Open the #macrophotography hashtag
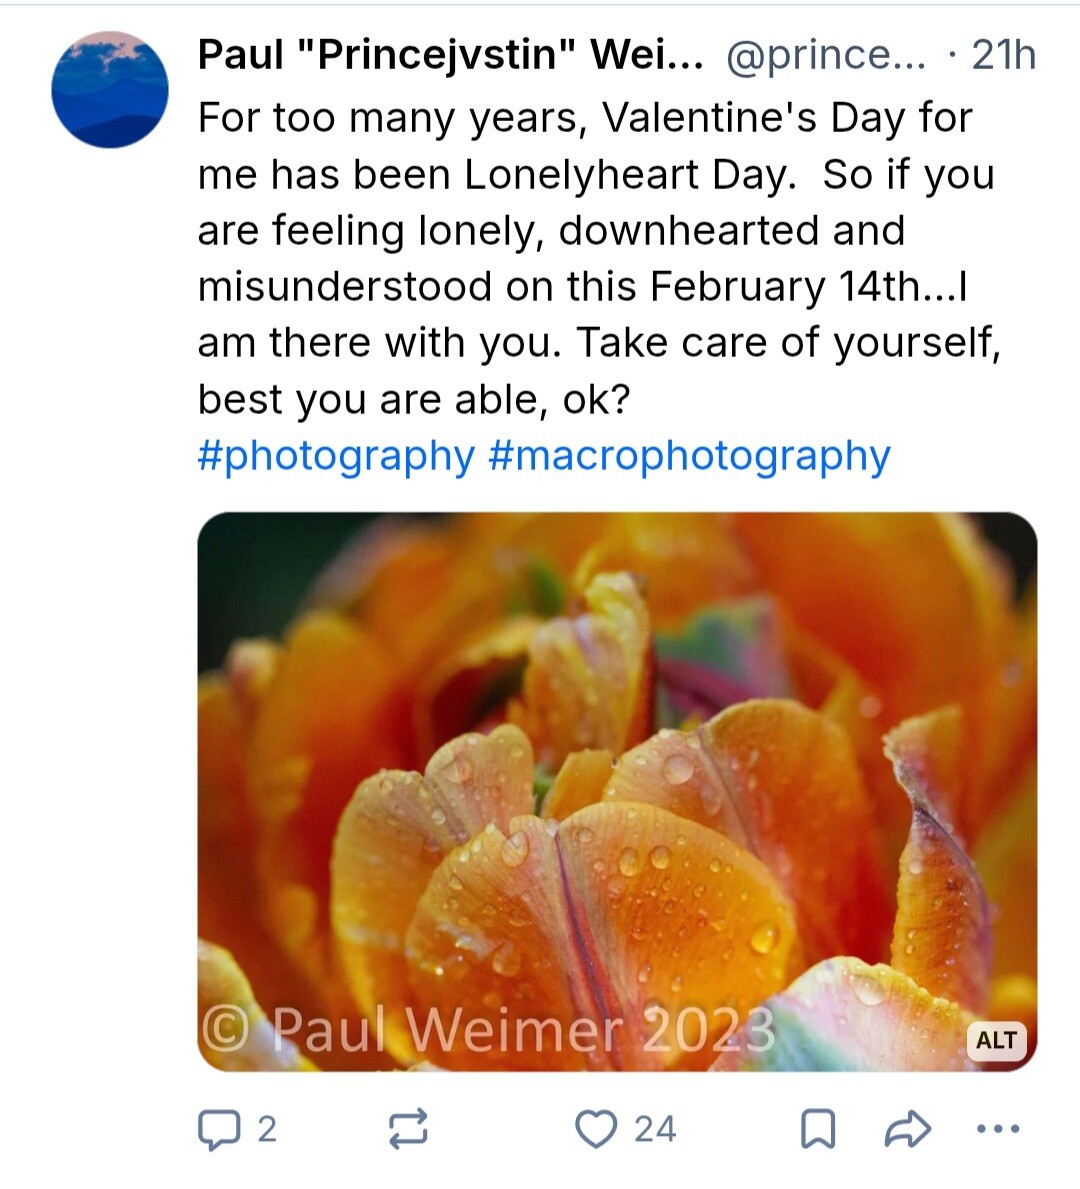Image resolution: width=1080 pixels, height=1189 pixels. point(689,456)
